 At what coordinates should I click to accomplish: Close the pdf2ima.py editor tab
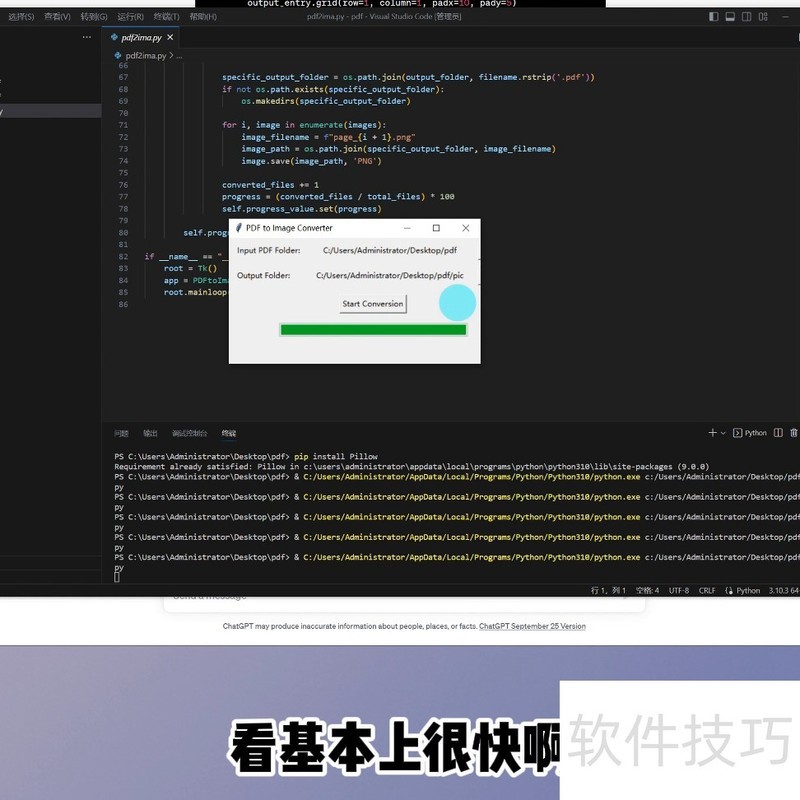point(171,37)
